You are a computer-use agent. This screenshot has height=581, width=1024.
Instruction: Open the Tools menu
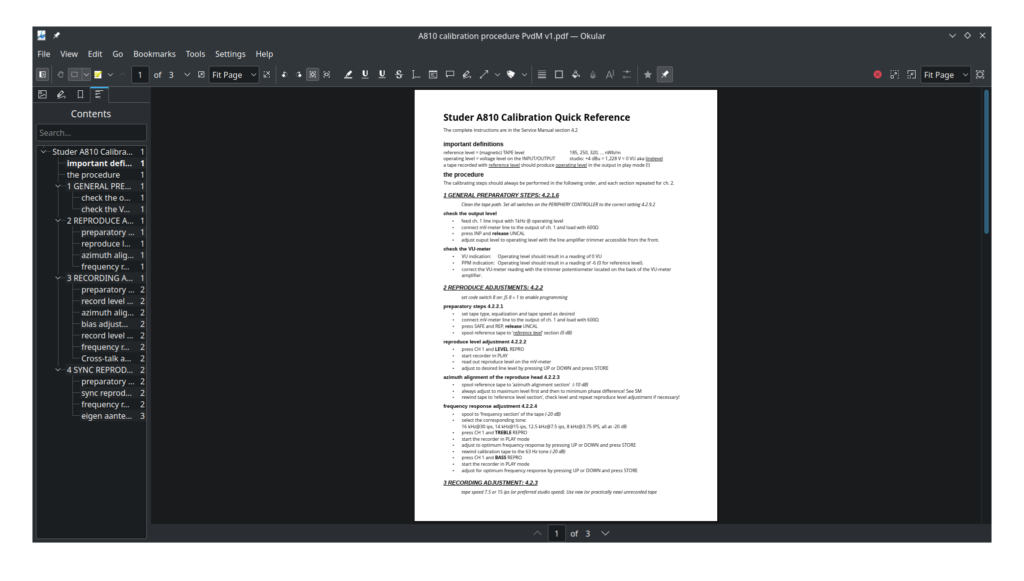195,54
